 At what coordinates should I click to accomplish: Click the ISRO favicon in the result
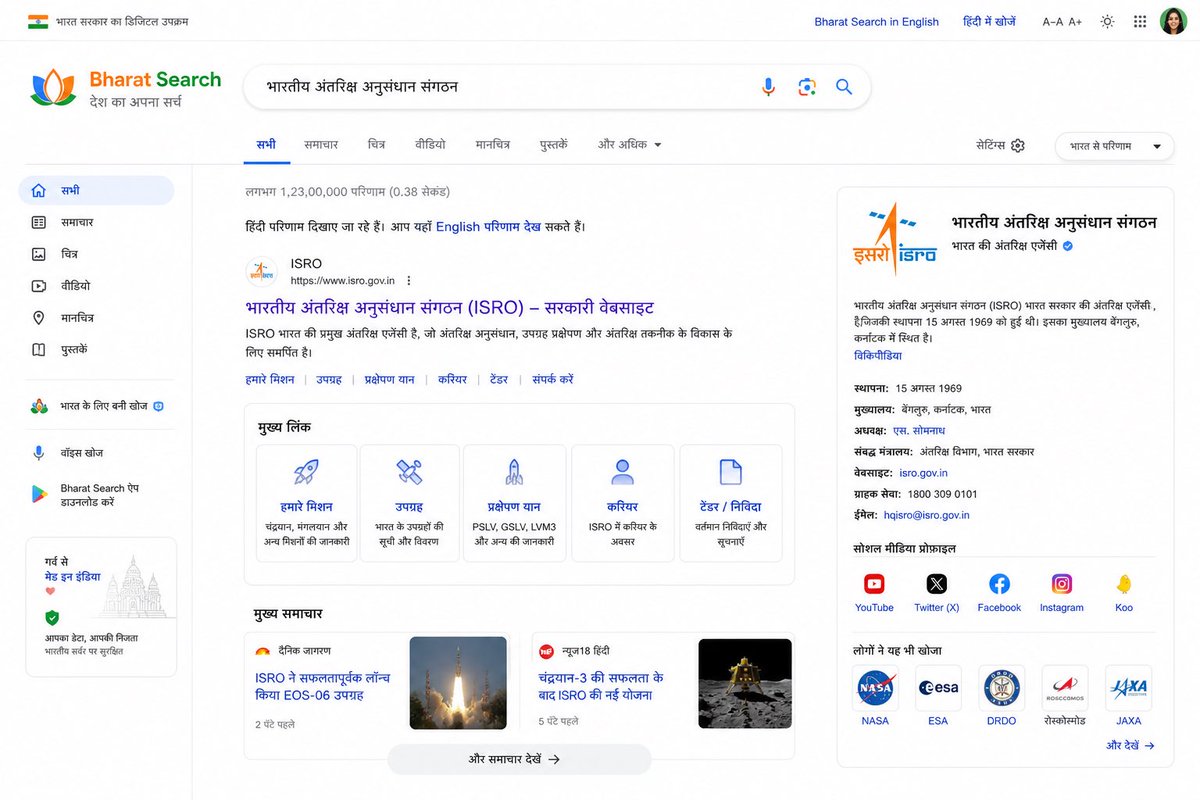261,272
